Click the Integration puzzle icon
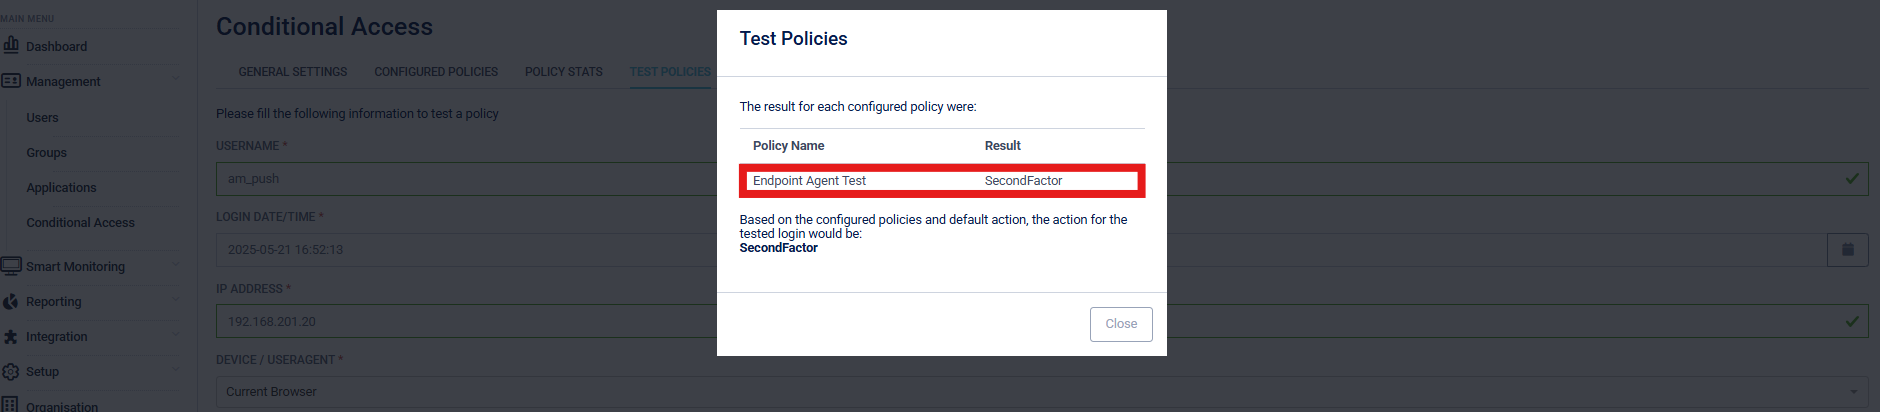Screen dimensions: 1880x412 tap(11, 337)
